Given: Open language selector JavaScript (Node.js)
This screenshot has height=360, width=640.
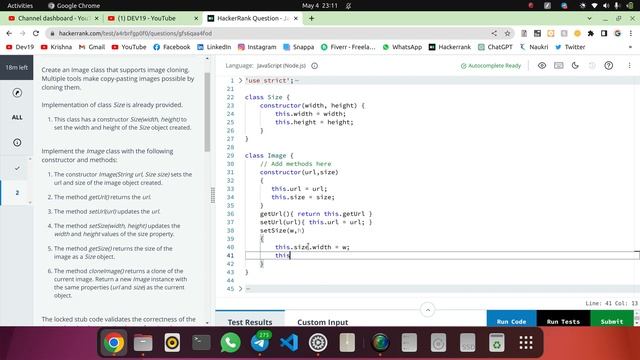Looking at the screenshot, I should coord(281,66).
